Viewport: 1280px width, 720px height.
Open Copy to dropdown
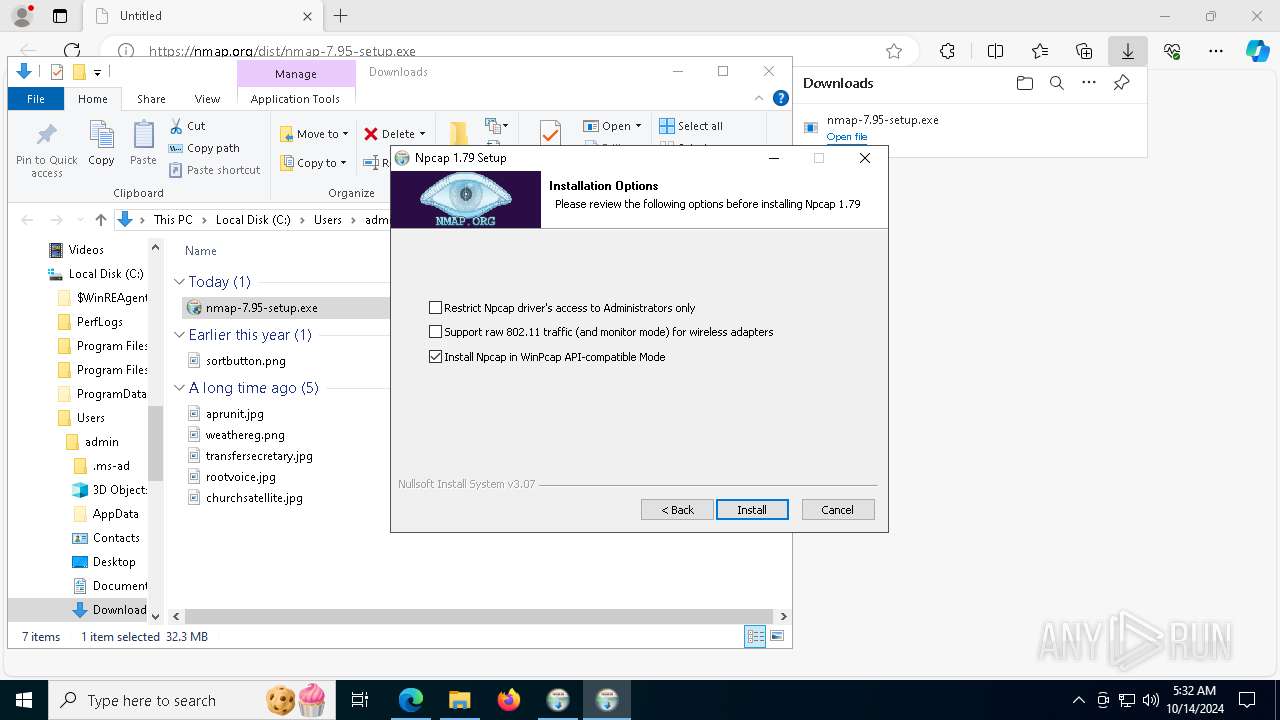[x=313, y=163]
